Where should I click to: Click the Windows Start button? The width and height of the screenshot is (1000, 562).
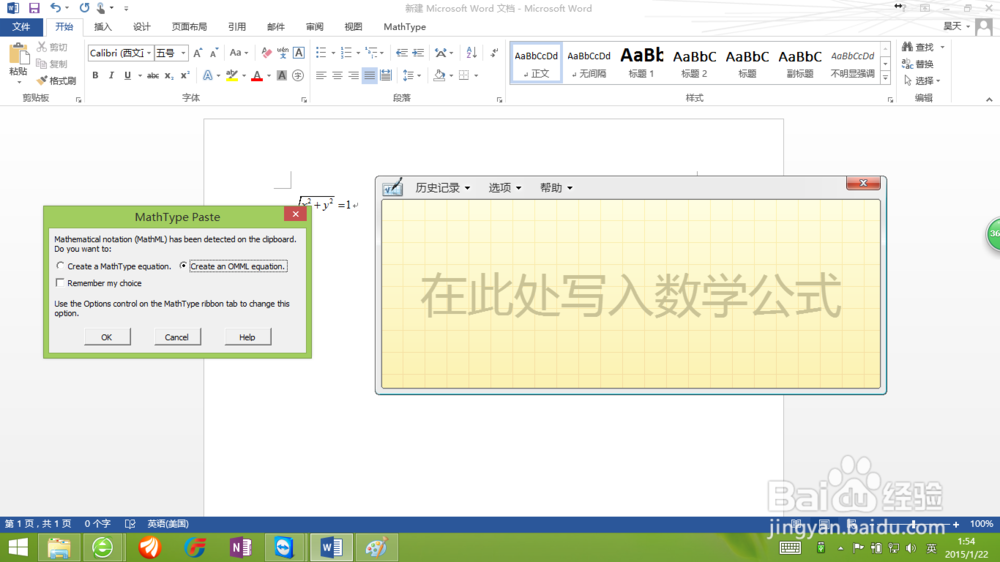(18, 547)
